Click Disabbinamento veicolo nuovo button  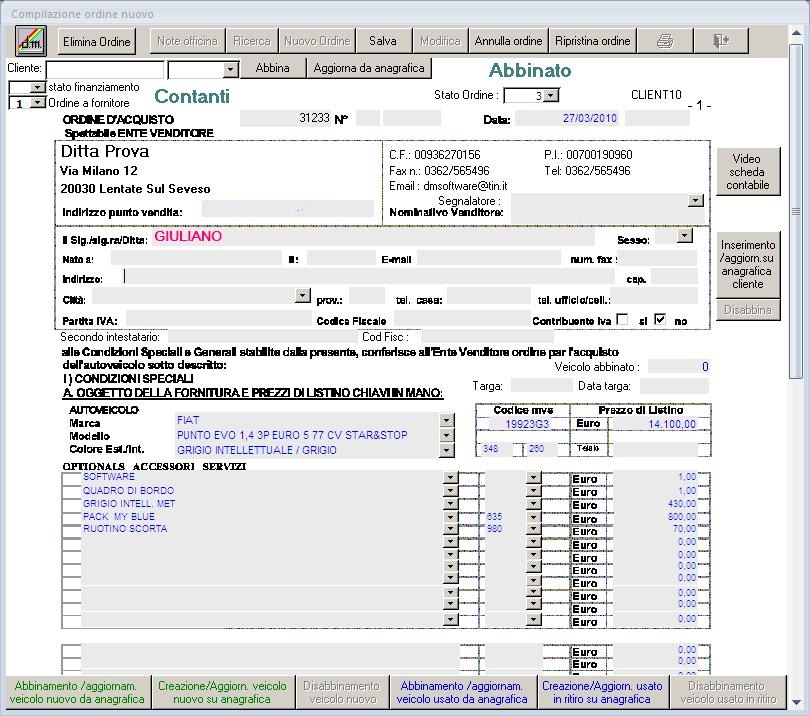pos(342,692)
